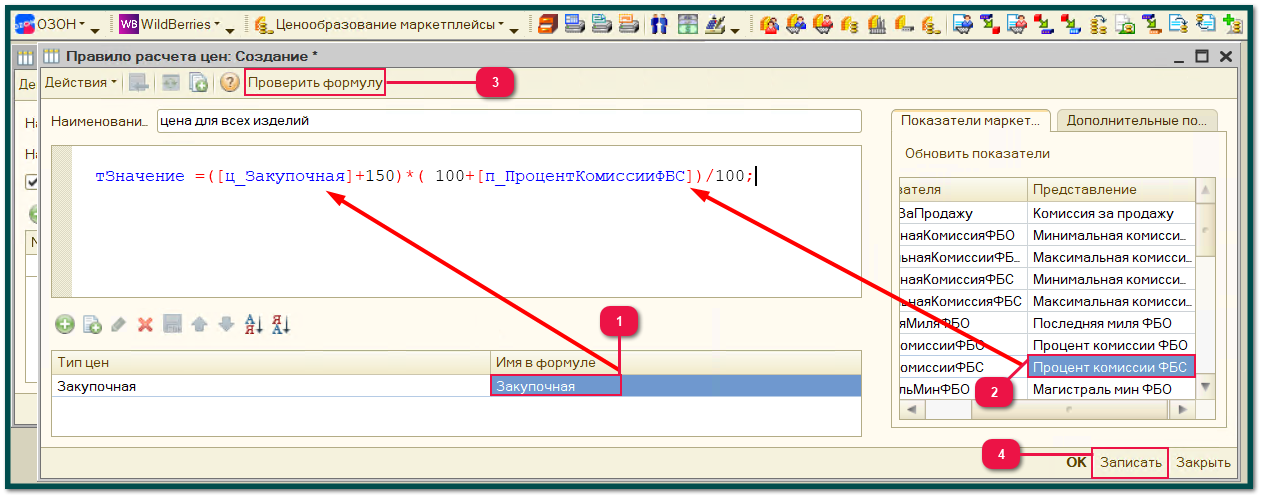Select the Комиссия за продажу row

tap(1046, 213)
